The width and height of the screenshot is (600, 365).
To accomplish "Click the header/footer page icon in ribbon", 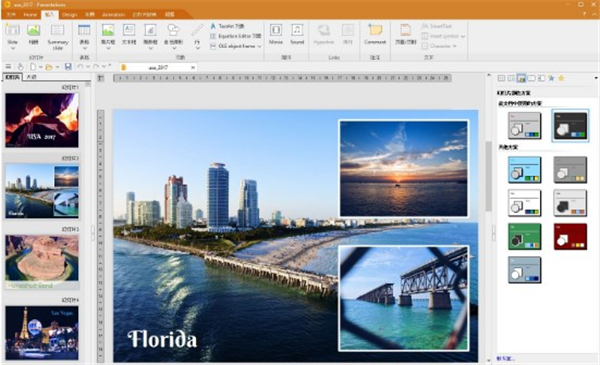I will [405, 34].
